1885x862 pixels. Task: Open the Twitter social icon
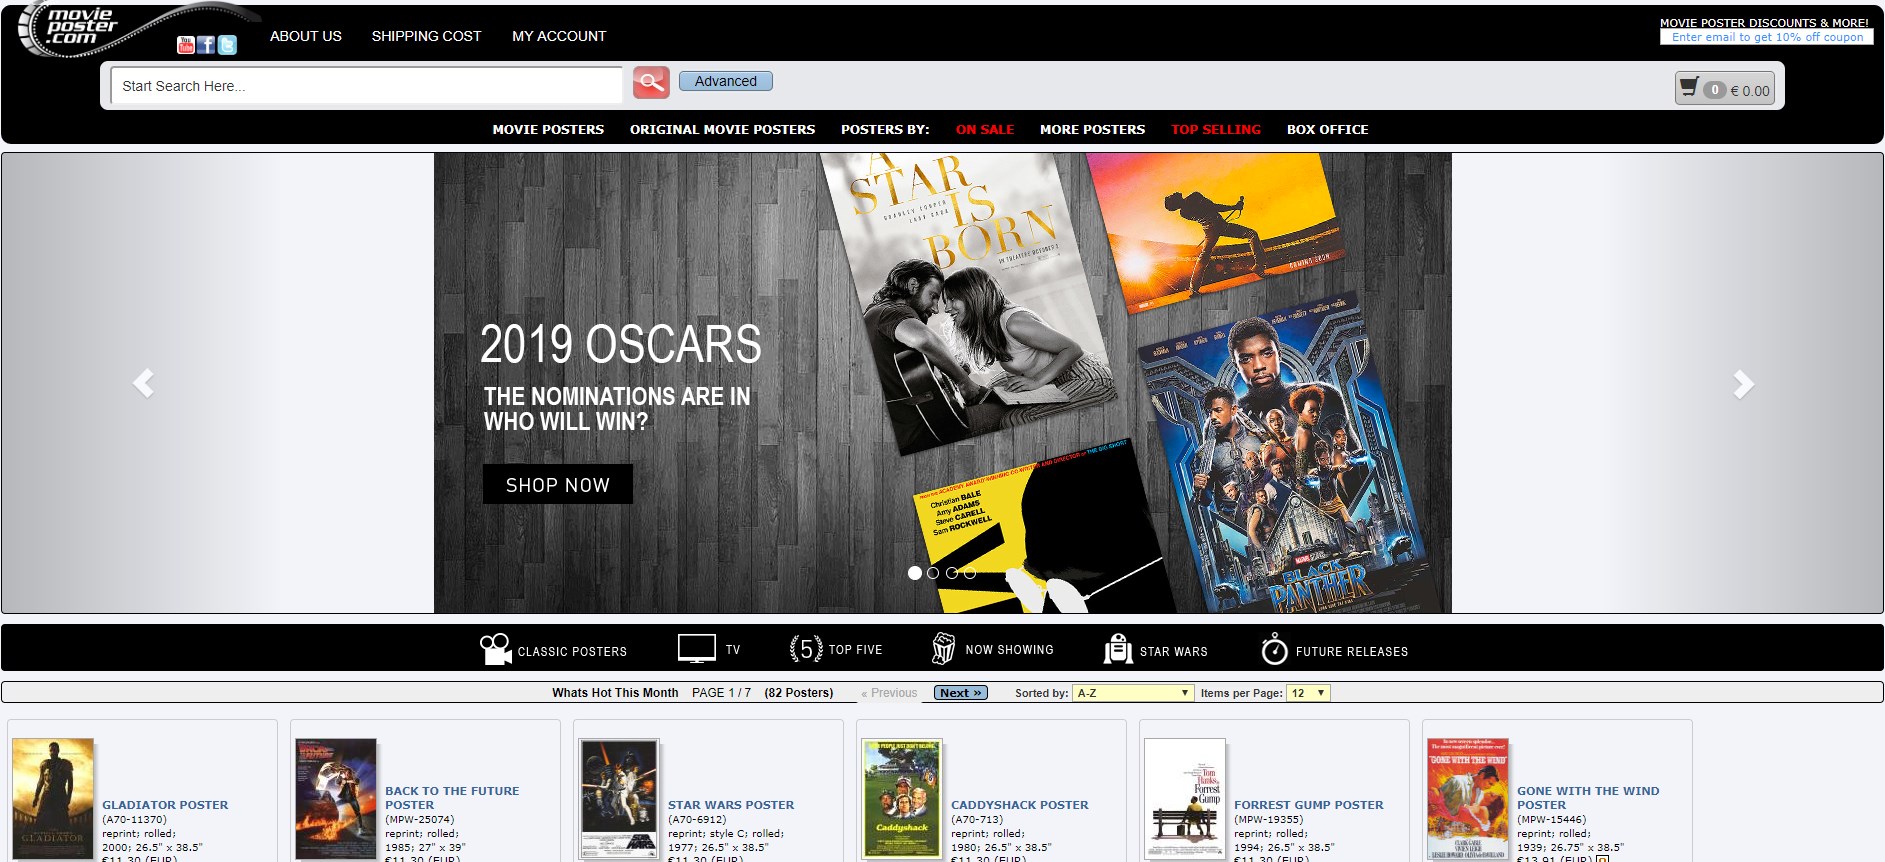(x=228, y=44)
